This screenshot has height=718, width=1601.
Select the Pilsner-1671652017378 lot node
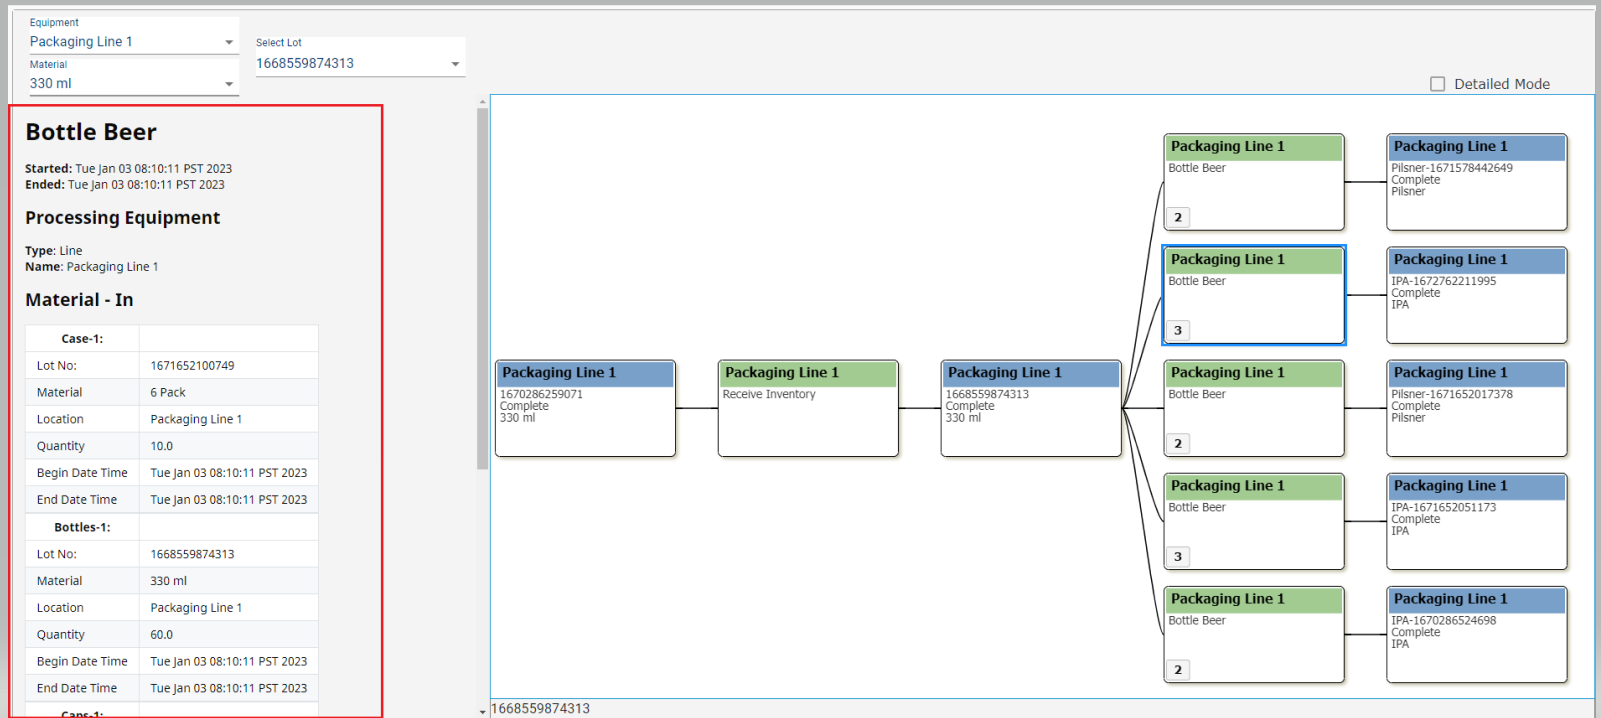click(x=1476, y=408)
